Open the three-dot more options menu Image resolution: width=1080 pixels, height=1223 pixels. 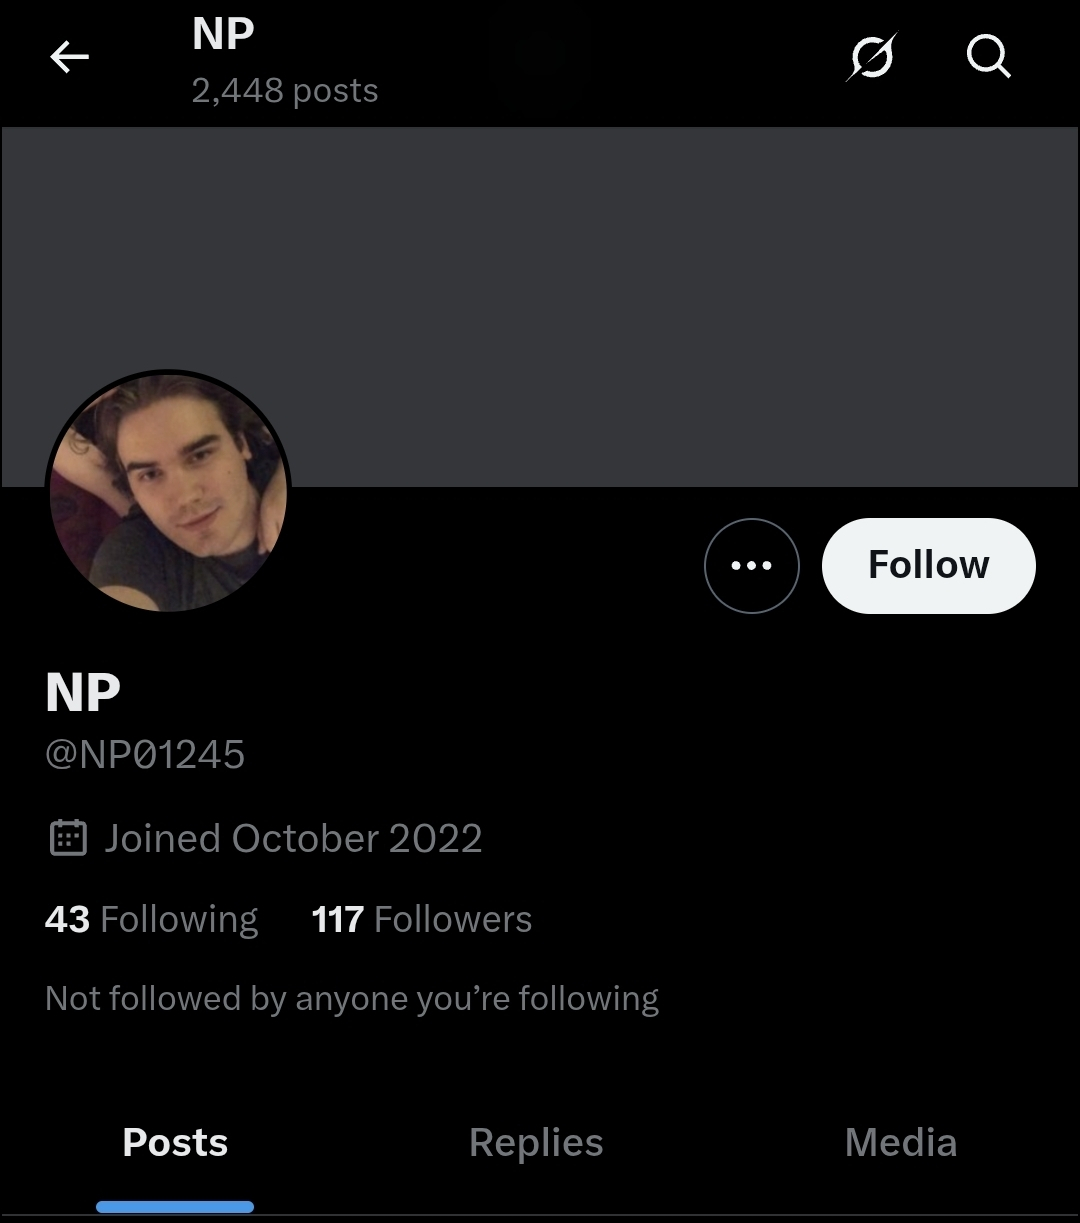pyautogui.click(x=751, y=565)
